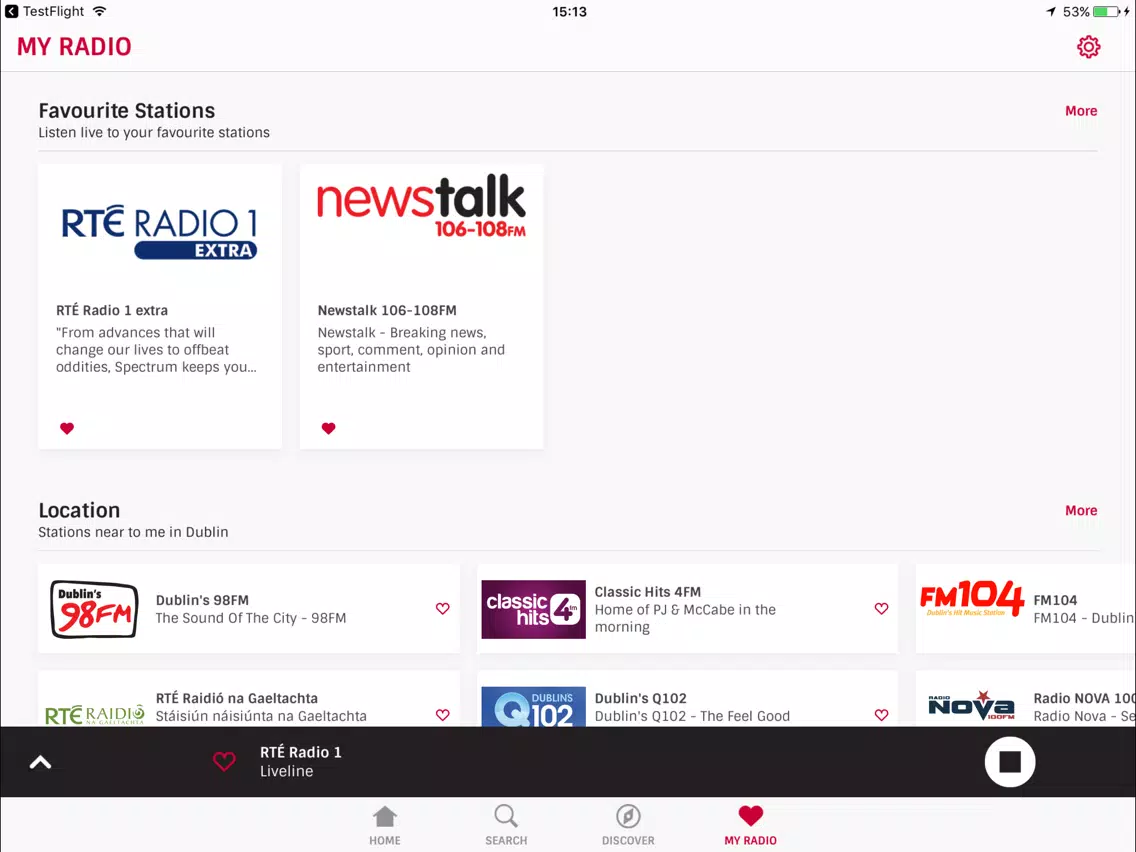Tap 'Home of PJ & McCabe' description
Viewport: 1136px width, 852px height.
(x=685, y=618)
